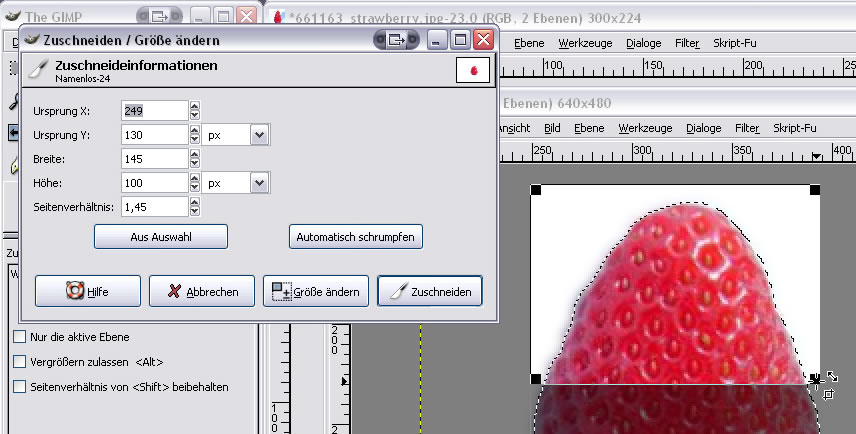This screenshot has height=434, width=856.
Task: Click the roll-up icon in Zuschneiden dialog title bar
Action: (x=397, y=40)
